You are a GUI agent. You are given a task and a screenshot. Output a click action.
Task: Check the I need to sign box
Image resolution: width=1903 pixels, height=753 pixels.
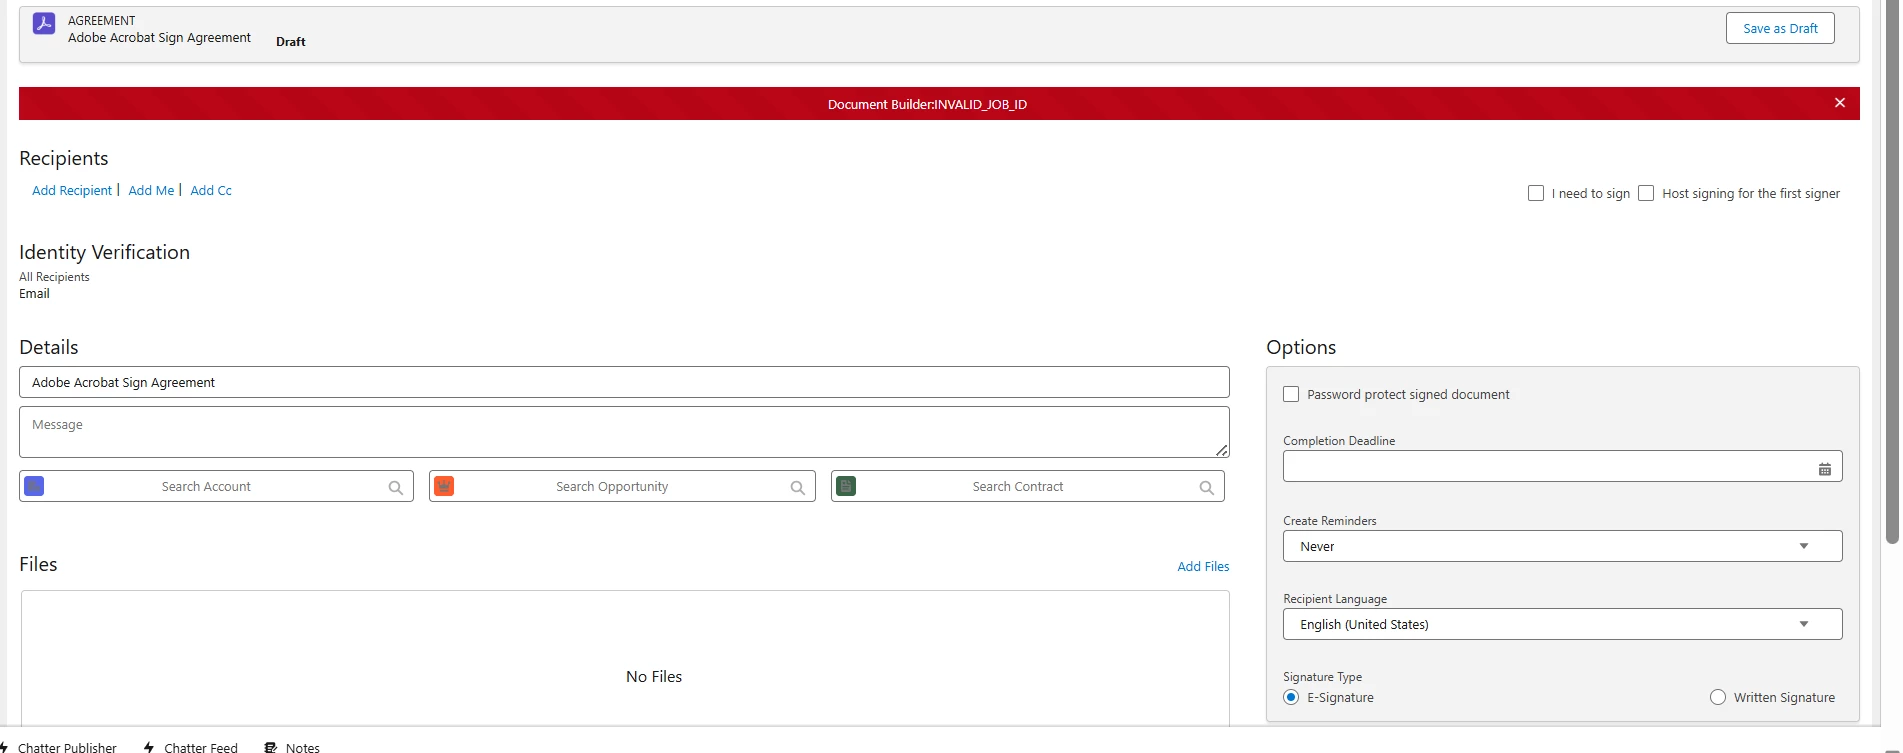pos(1536,193)
